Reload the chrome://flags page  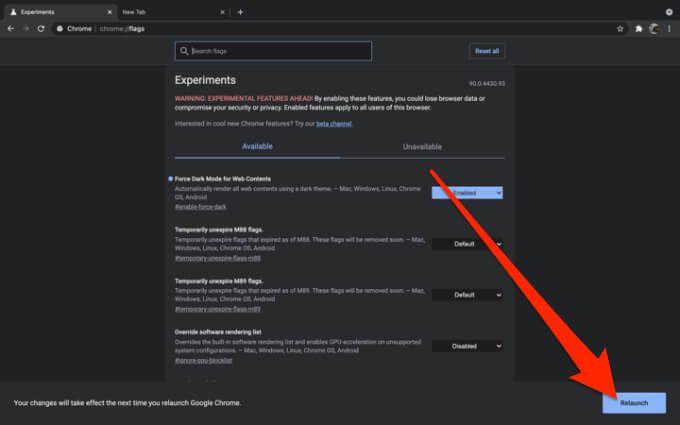40,29
